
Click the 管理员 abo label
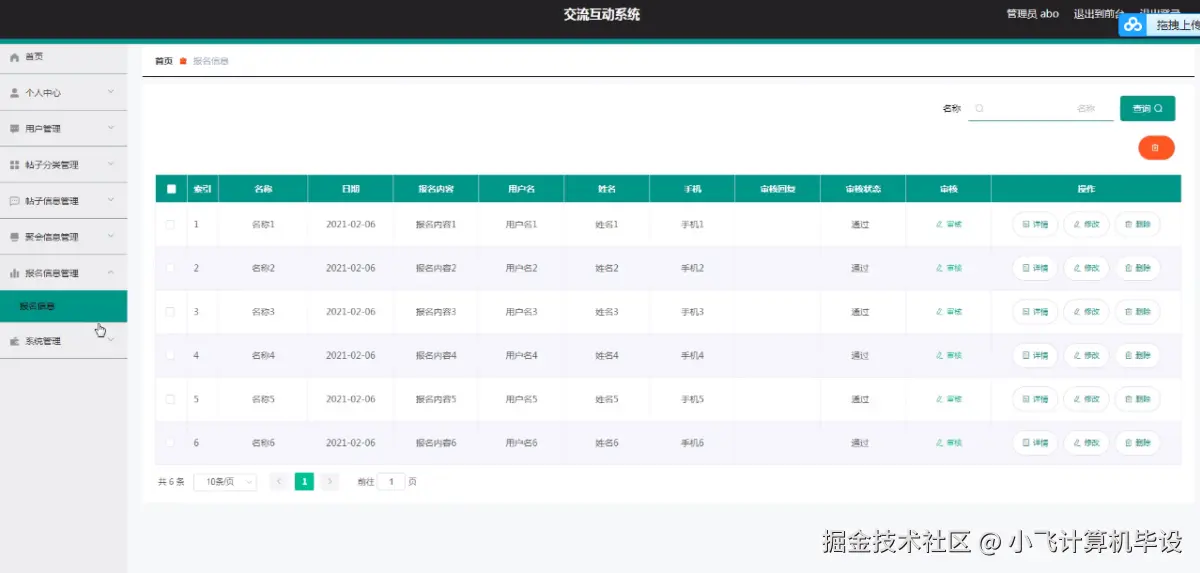point(1033,14)
